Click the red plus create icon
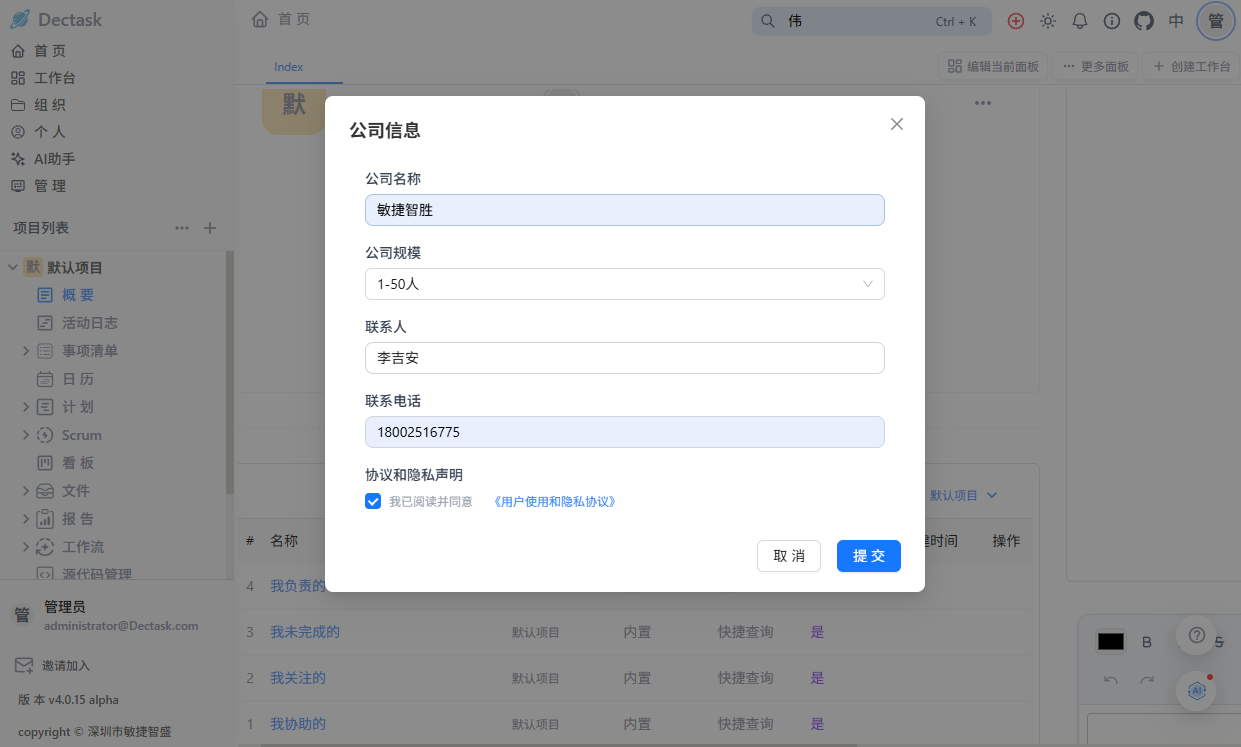Image resolution: width=1241 pixels, height=747 pixels. (x=1016, y=21)
